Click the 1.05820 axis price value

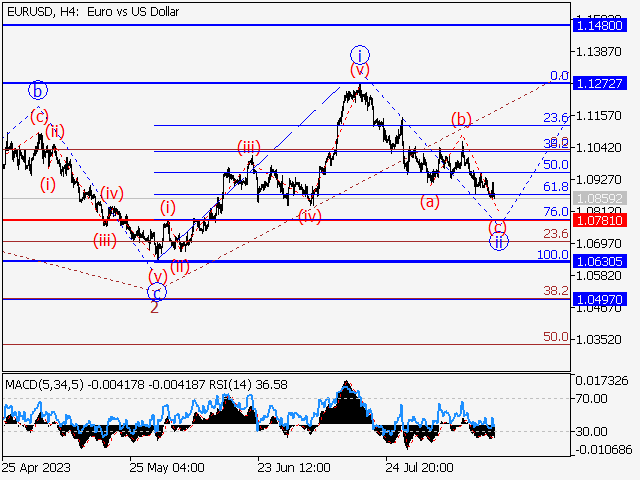point(599,276)
